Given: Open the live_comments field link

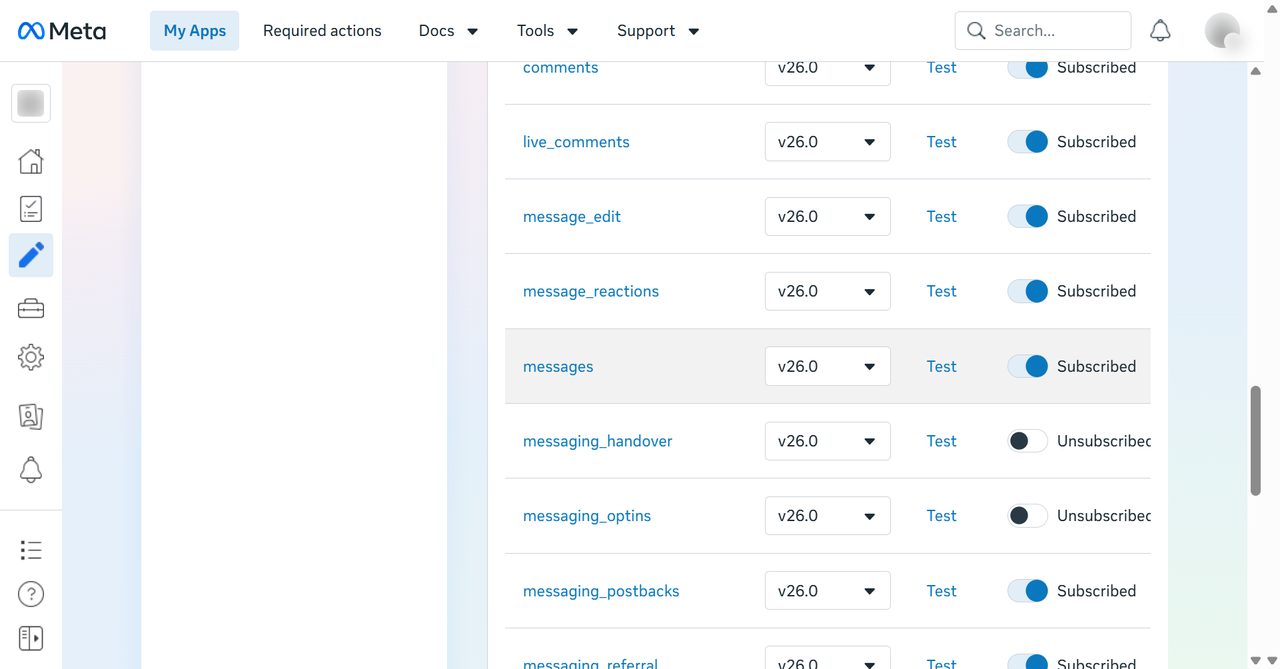Looking at the screenshot, I should pyautogui.click(x=576, y=142).
